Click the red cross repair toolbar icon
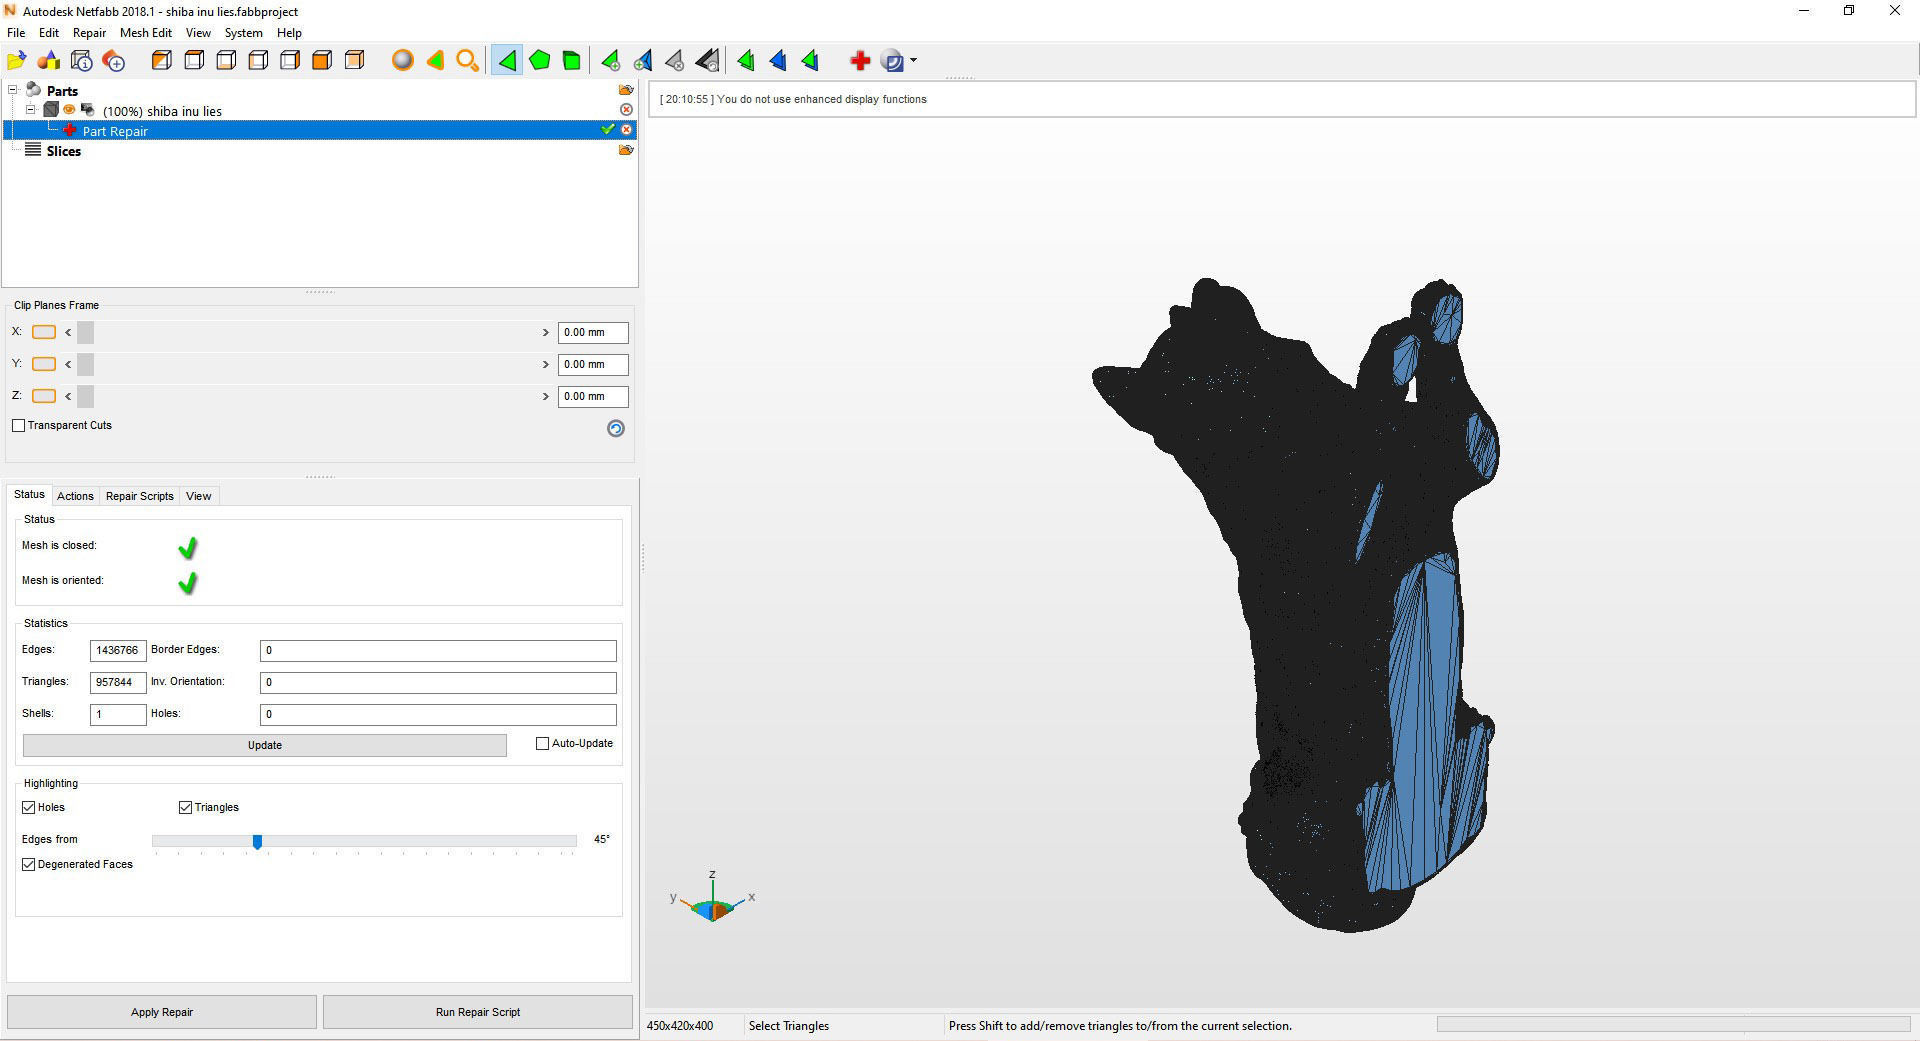This screenshot has width=1920, height=1041. 860,61
